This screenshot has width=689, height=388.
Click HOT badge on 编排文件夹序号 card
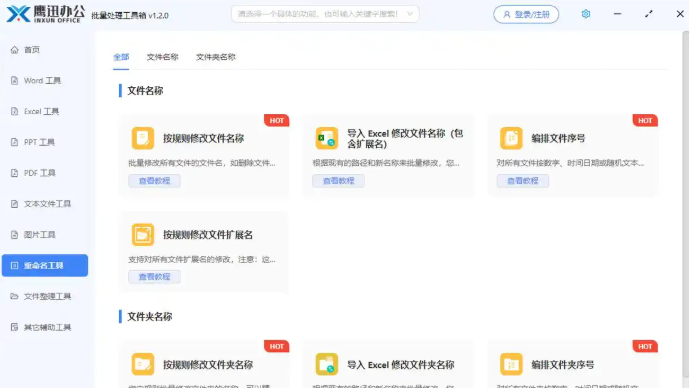point(645,346)
